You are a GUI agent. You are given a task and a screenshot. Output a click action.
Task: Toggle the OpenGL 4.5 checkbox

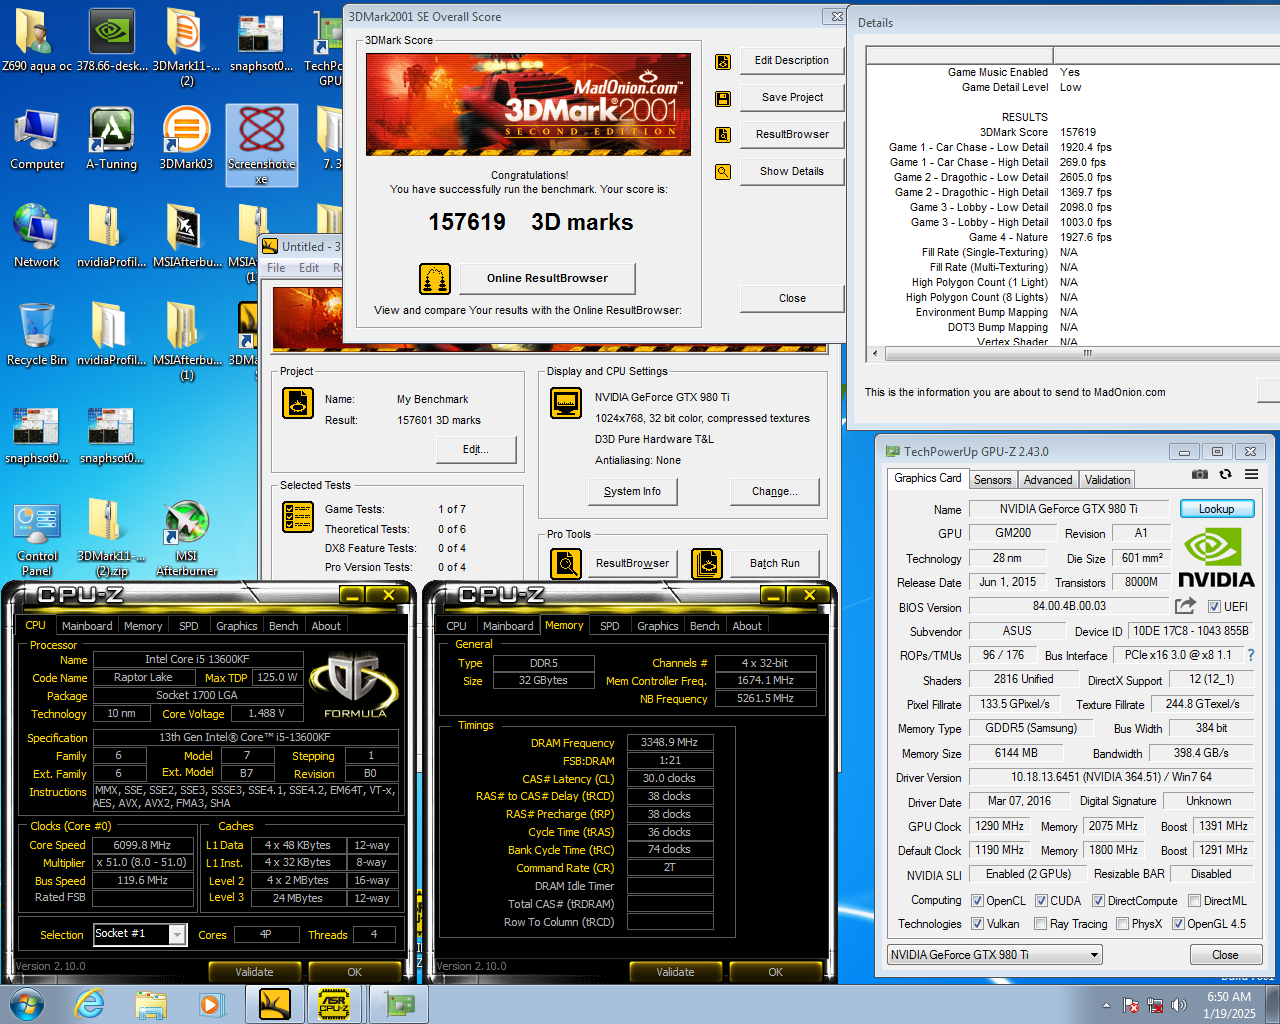[1178, 924]
